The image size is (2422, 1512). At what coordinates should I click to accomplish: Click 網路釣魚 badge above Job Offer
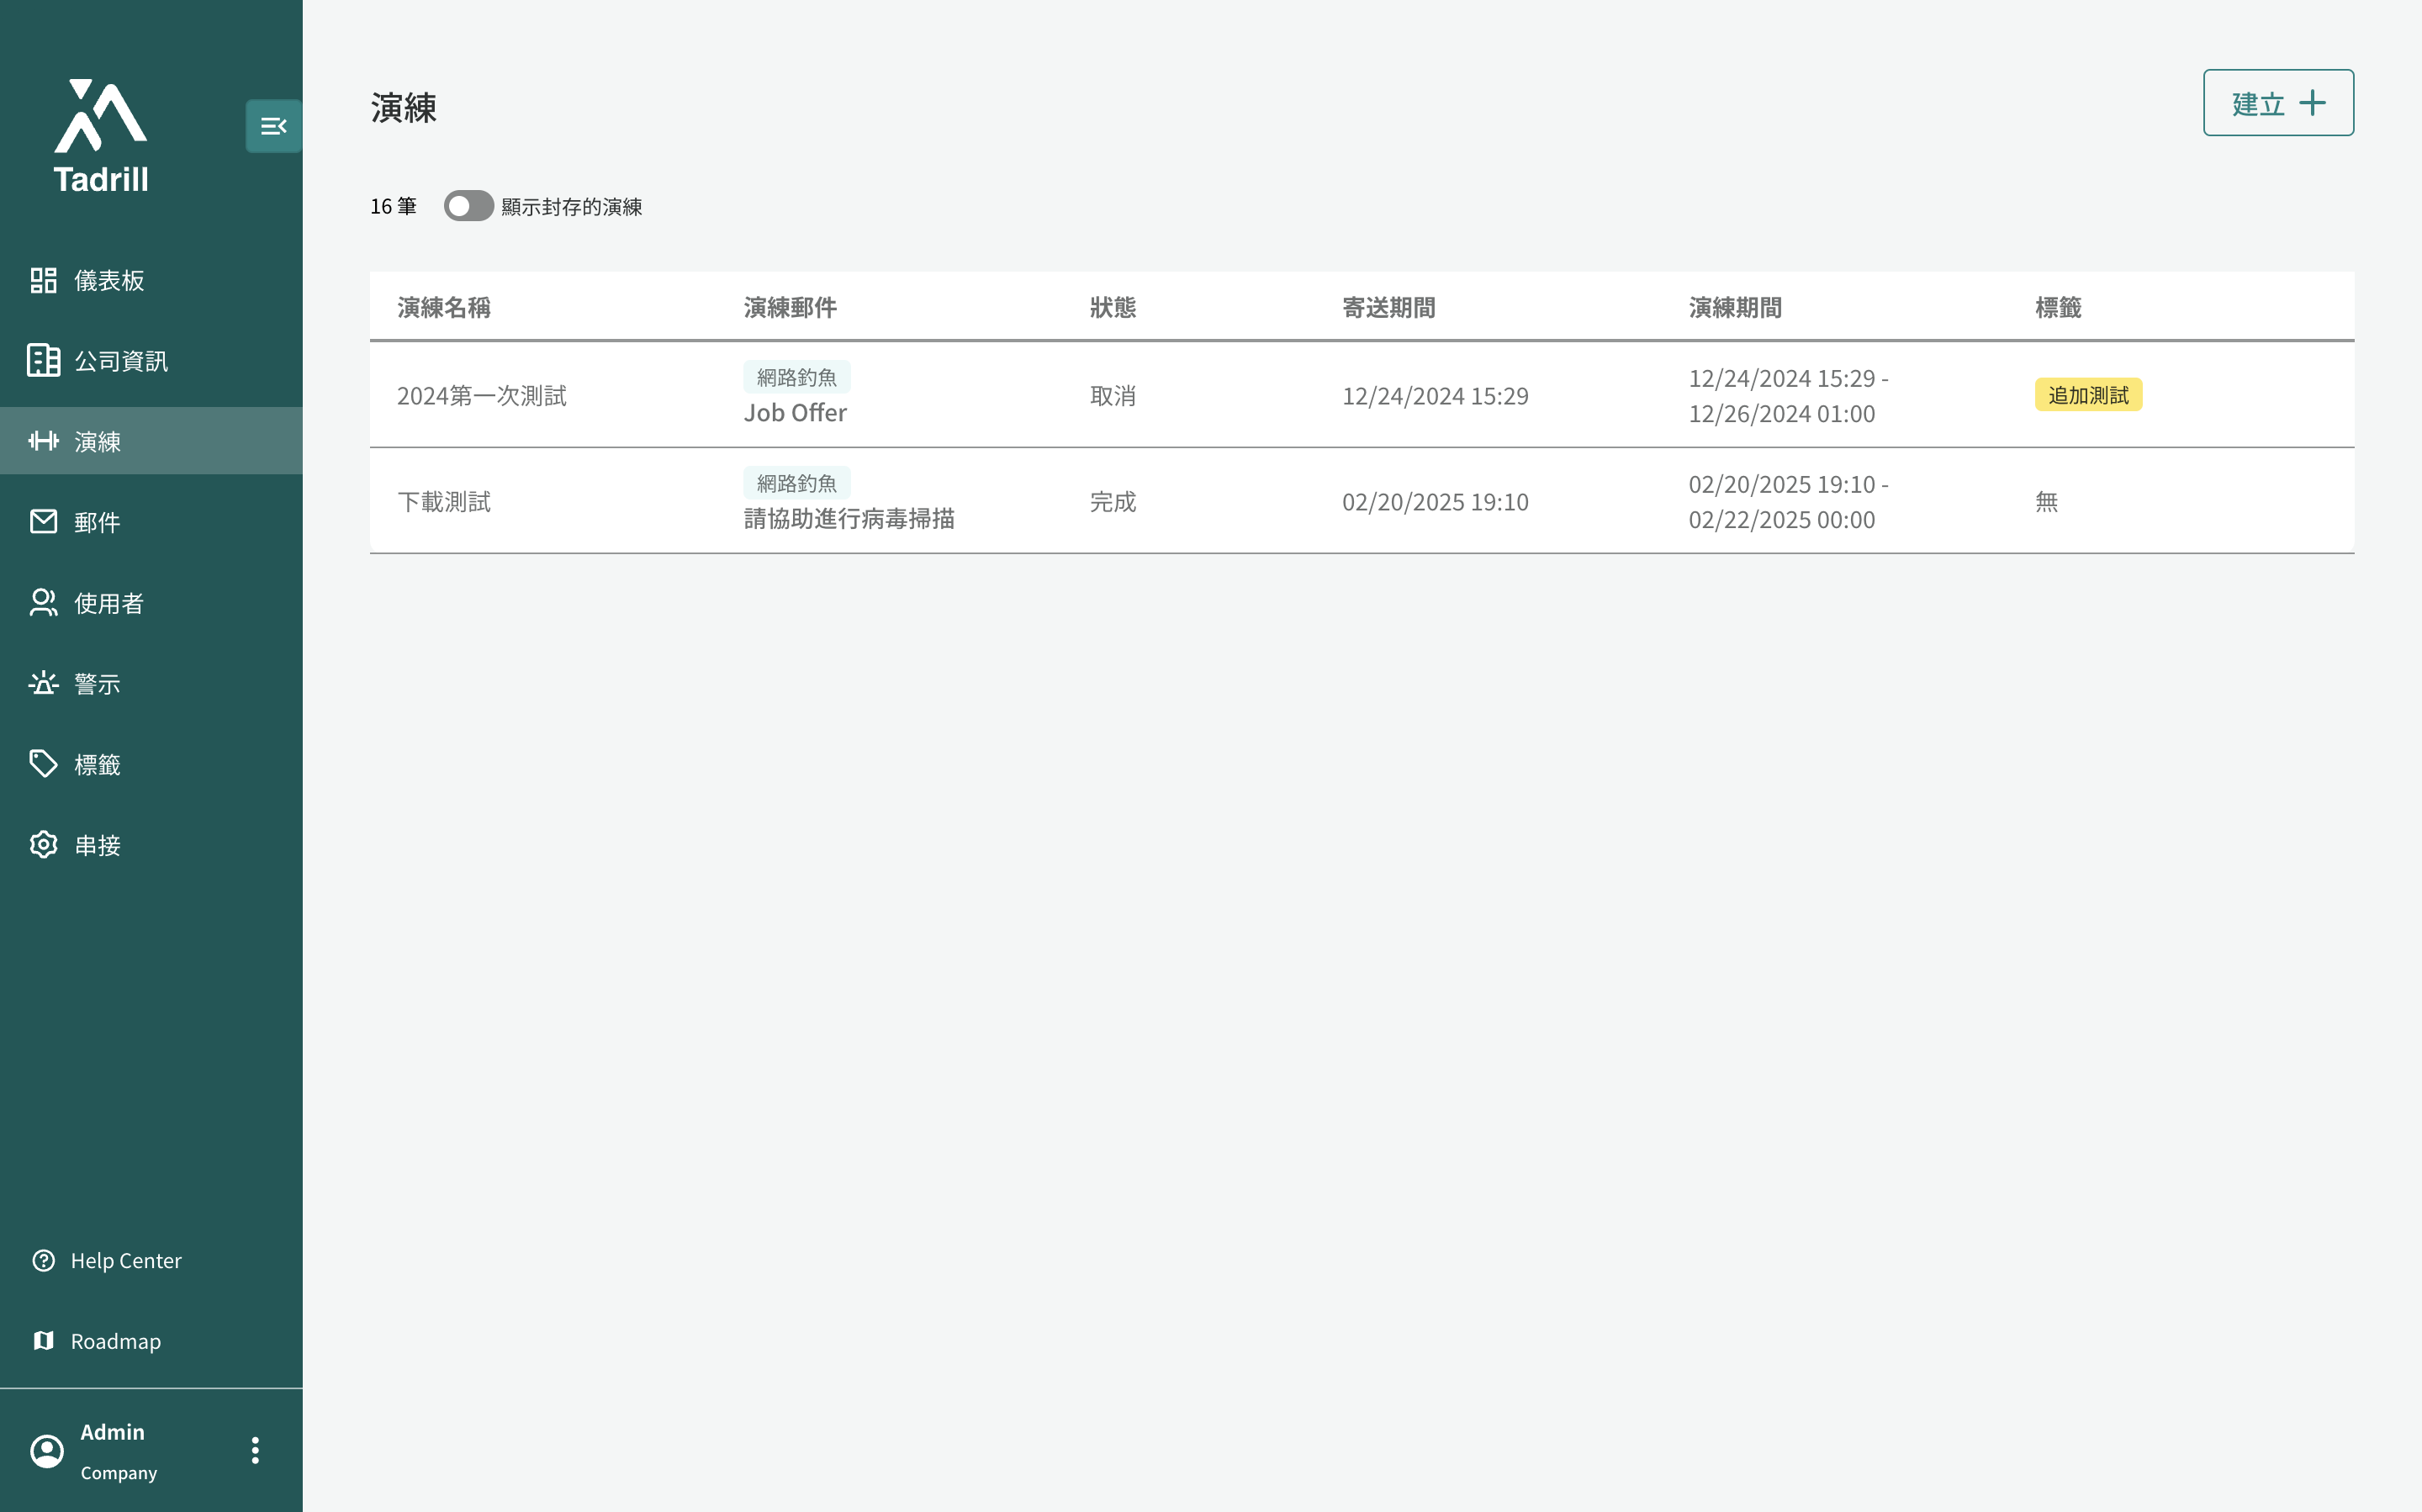pyautogui.click(x=797, y=377)
